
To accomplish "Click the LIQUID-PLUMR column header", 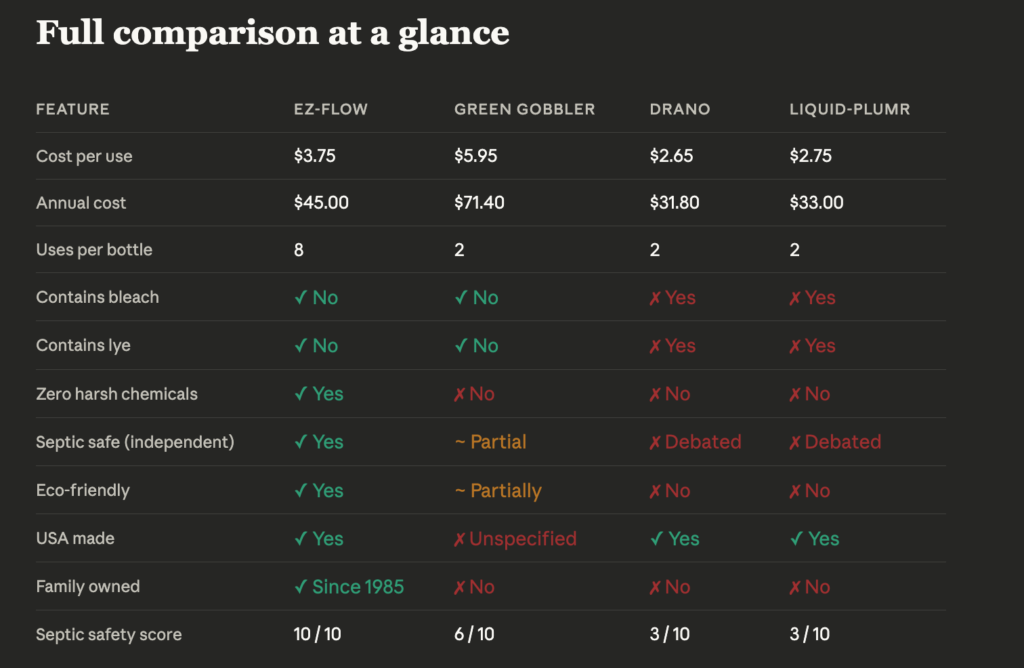I will tap(850, 109).
